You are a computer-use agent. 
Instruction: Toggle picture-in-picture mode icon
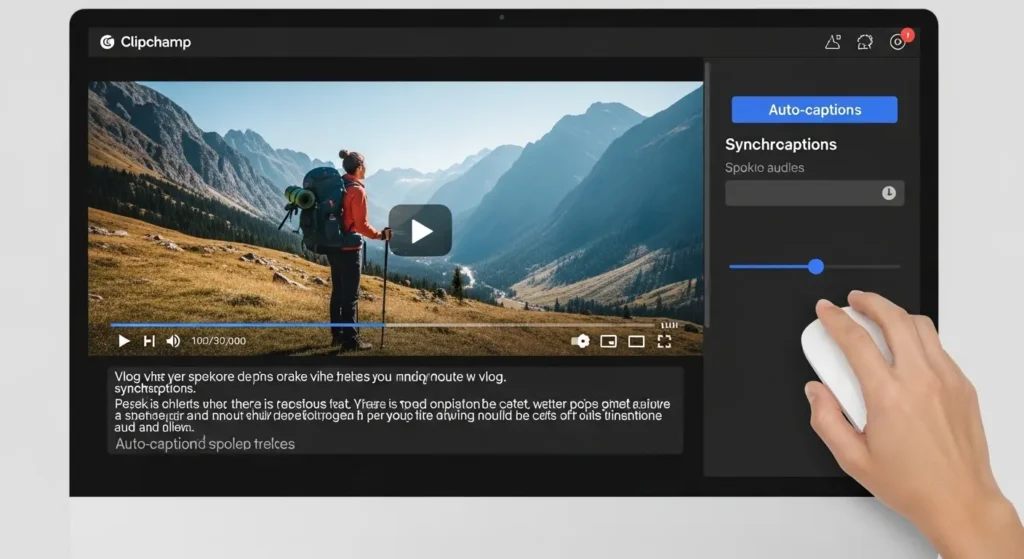608,341
